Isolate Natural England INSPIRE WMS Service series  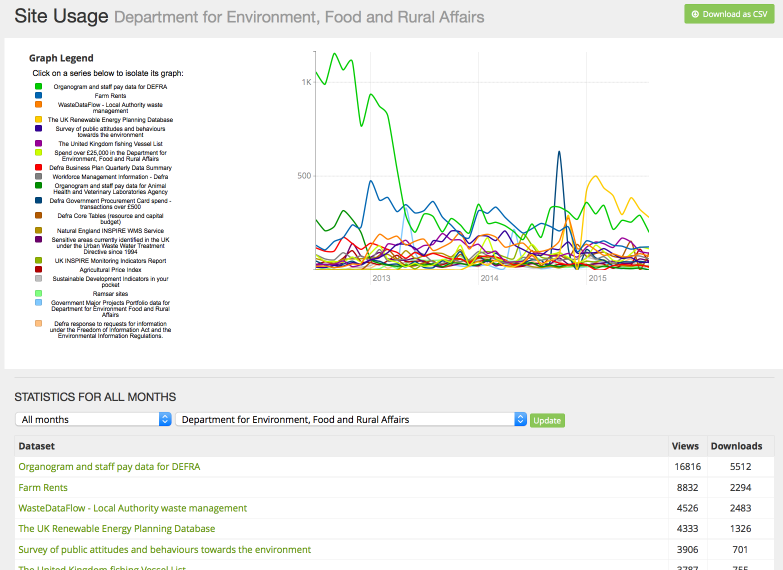[110, 231]
